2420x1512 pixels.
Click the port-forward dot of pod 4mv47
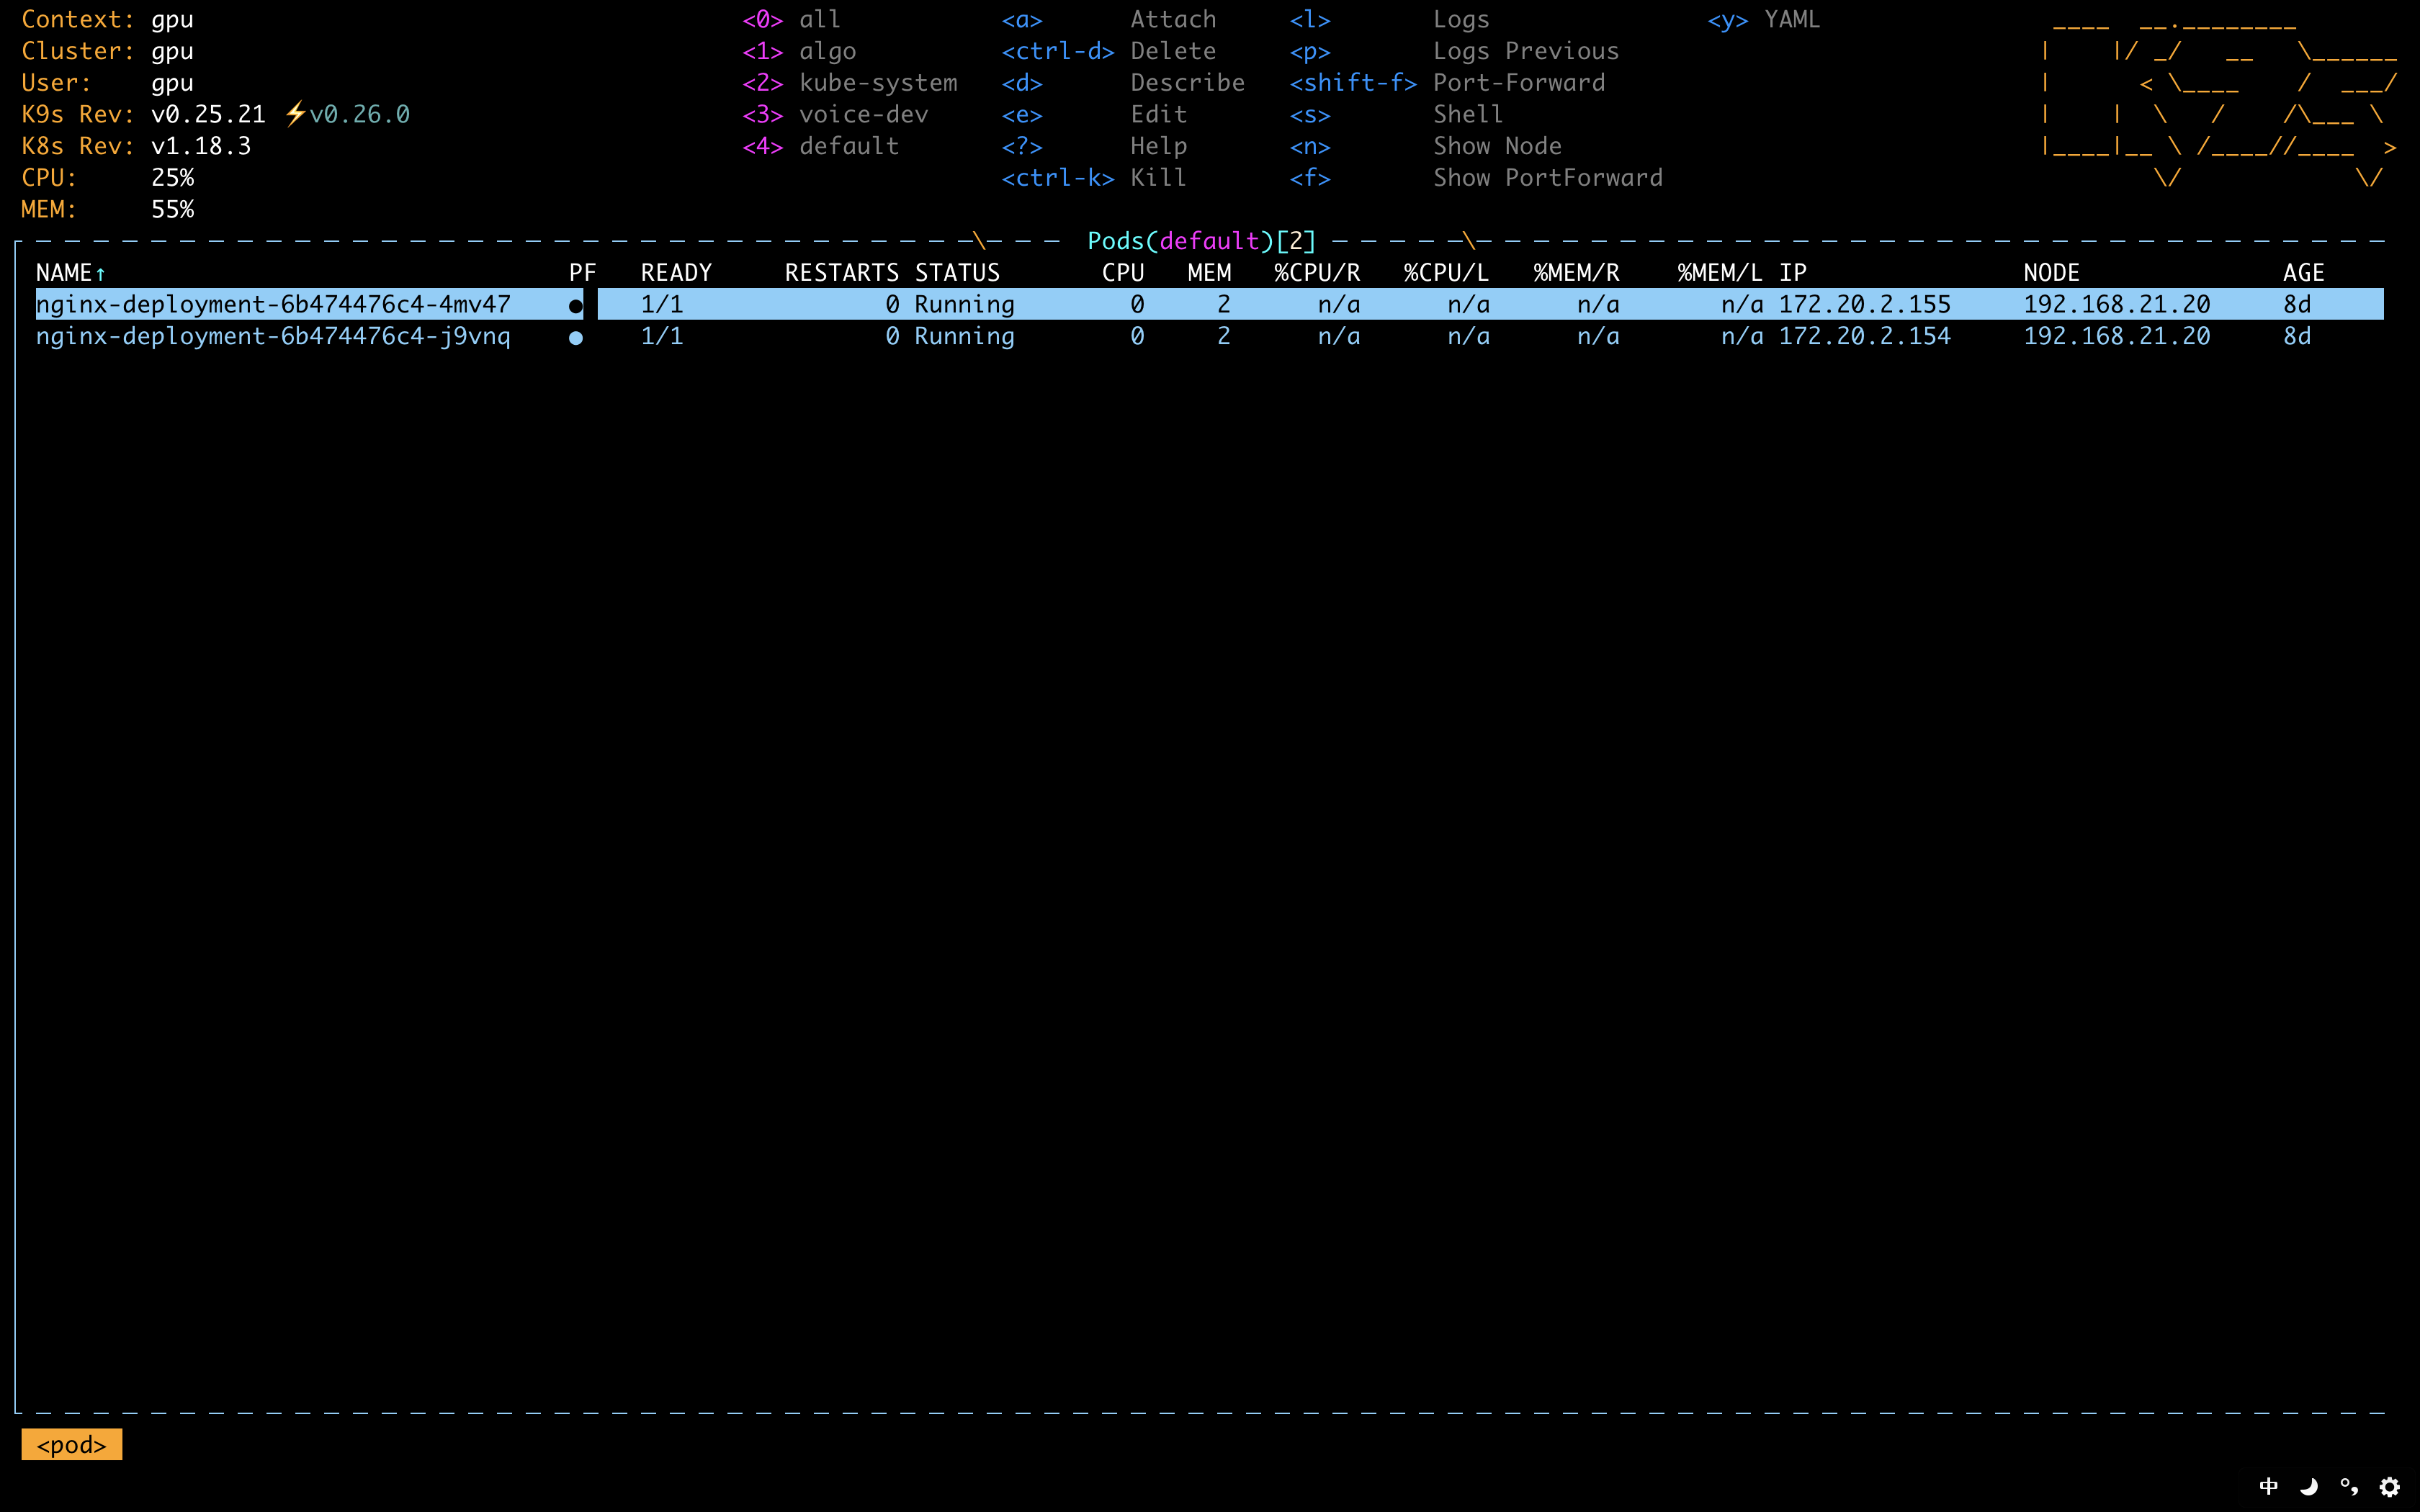point(575,306)
